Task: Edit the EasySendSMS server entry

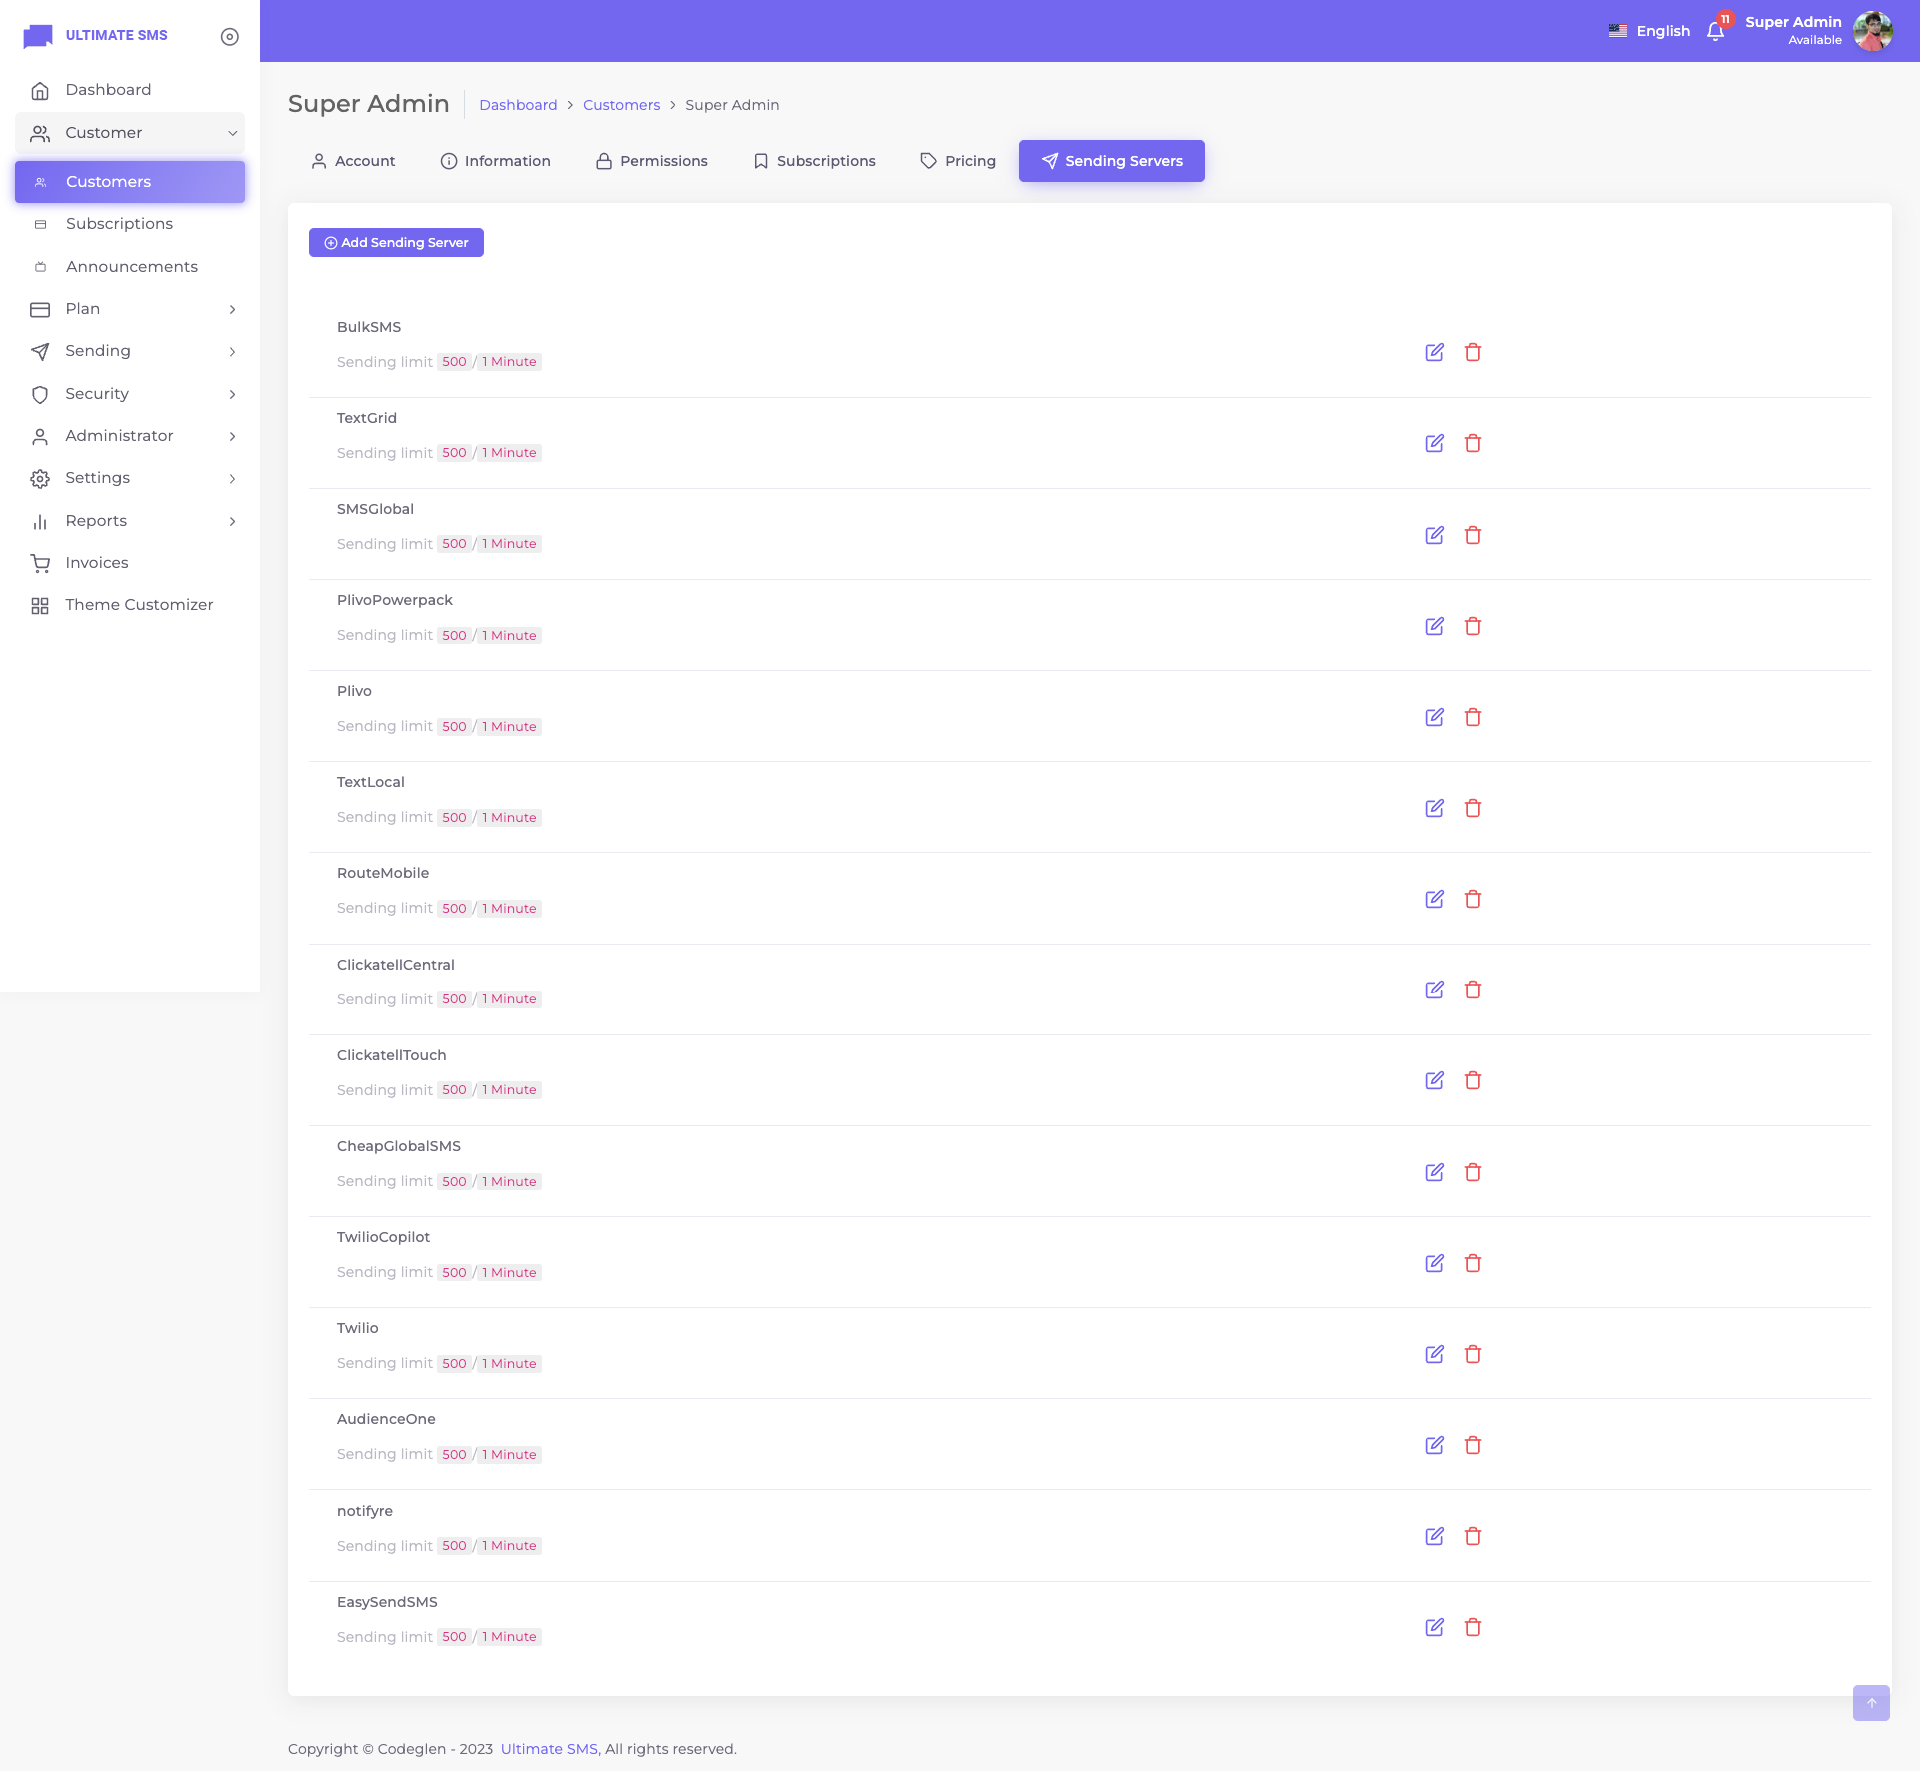Action: tap(1434, 1627)
